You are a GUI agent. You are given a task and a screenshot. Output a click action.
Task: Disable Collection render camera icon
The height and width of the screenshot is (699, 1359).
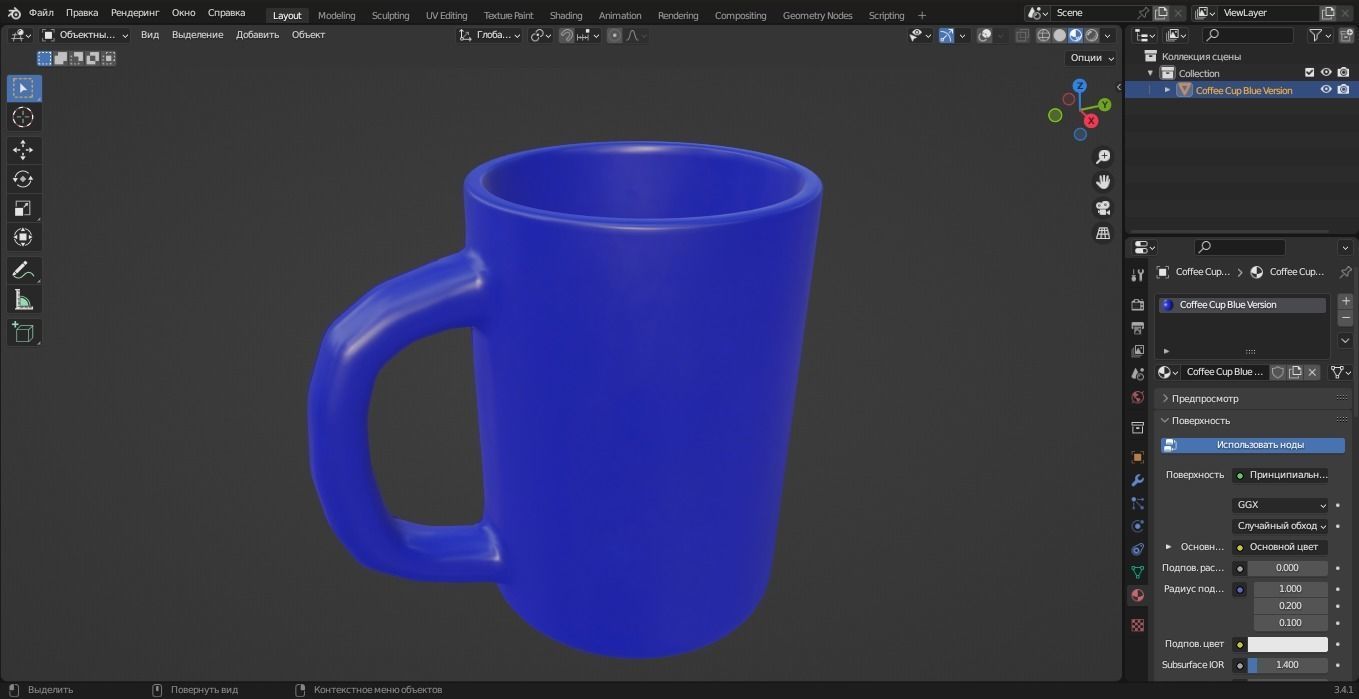click(x=1343, y=73)
